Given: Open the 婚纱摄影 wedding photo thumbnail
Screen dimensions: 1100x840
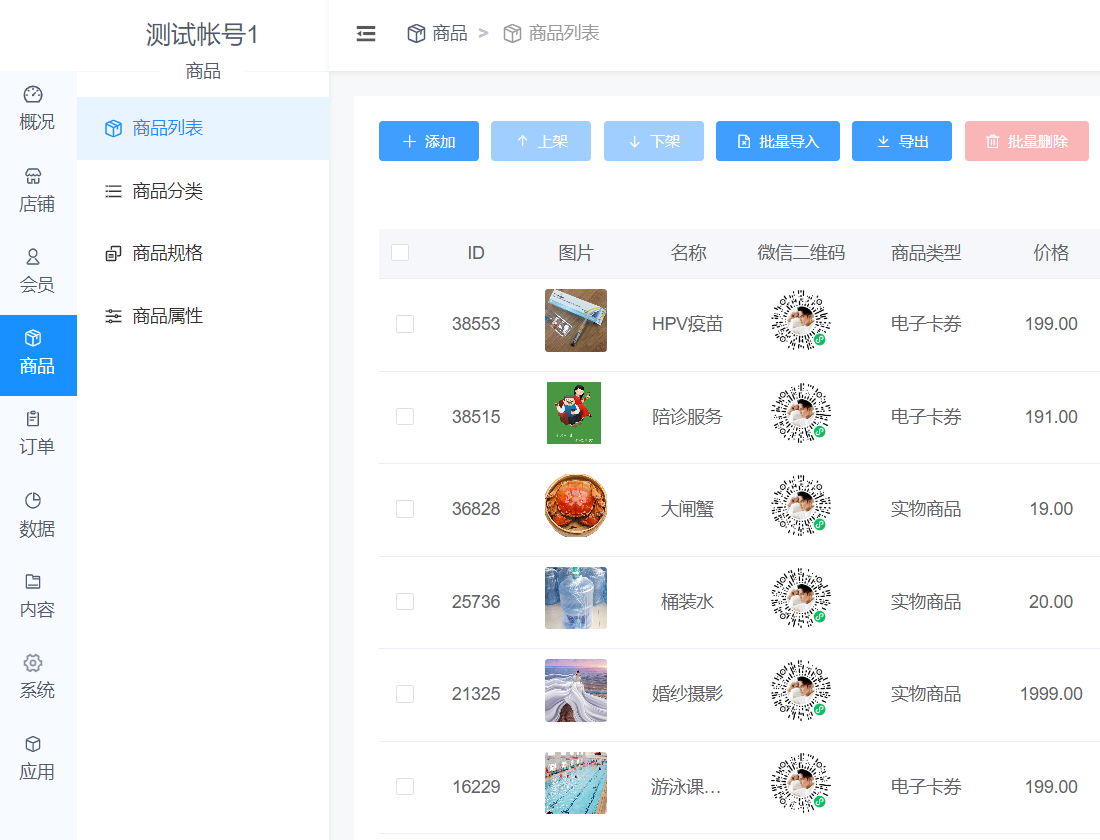Looking at the screenshot, I should coord(575,691).
